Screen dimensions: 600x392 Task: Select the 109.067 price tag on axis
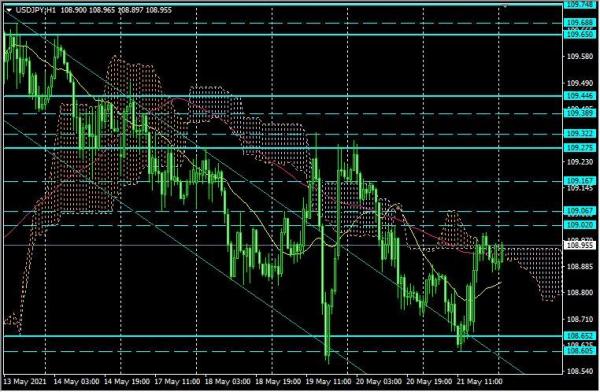pos(580,211)
